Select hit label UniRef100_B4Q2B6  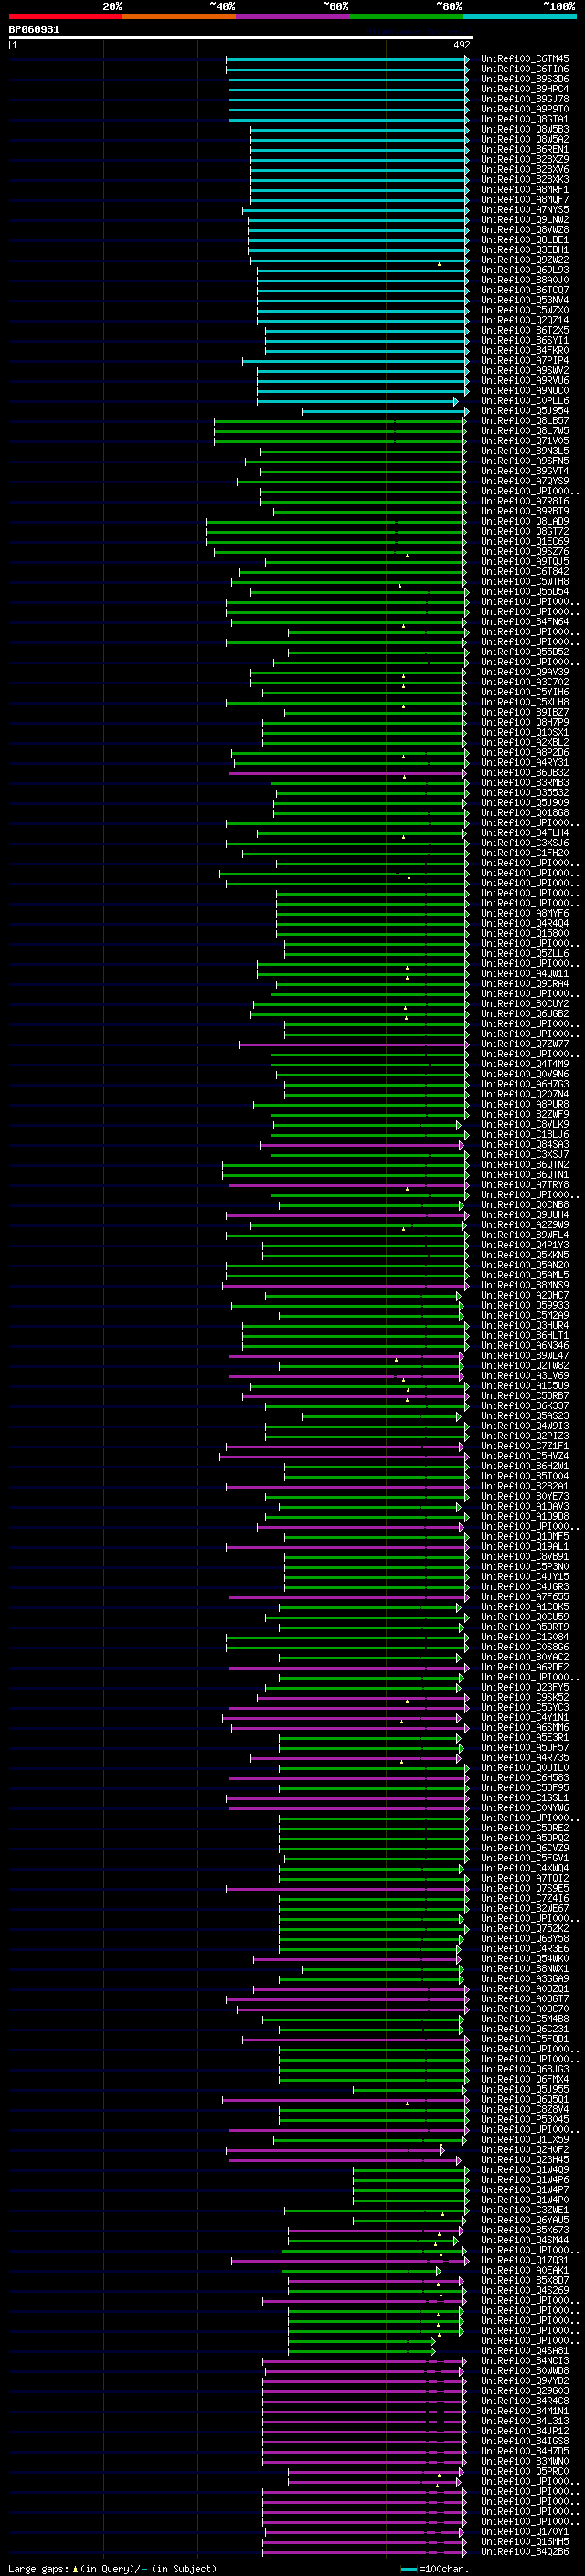pos(525,2553)
